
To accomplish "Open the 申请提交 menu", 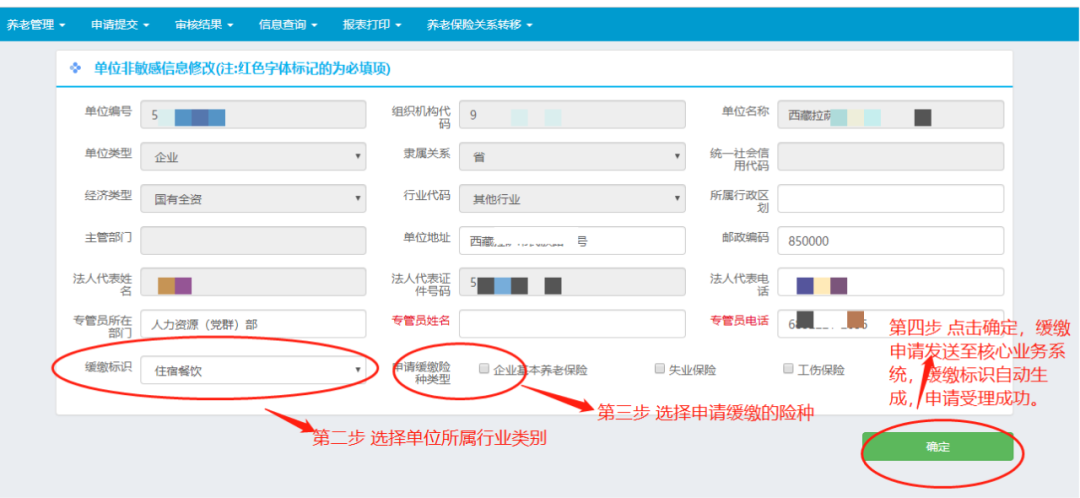I will tap(119, 23).
